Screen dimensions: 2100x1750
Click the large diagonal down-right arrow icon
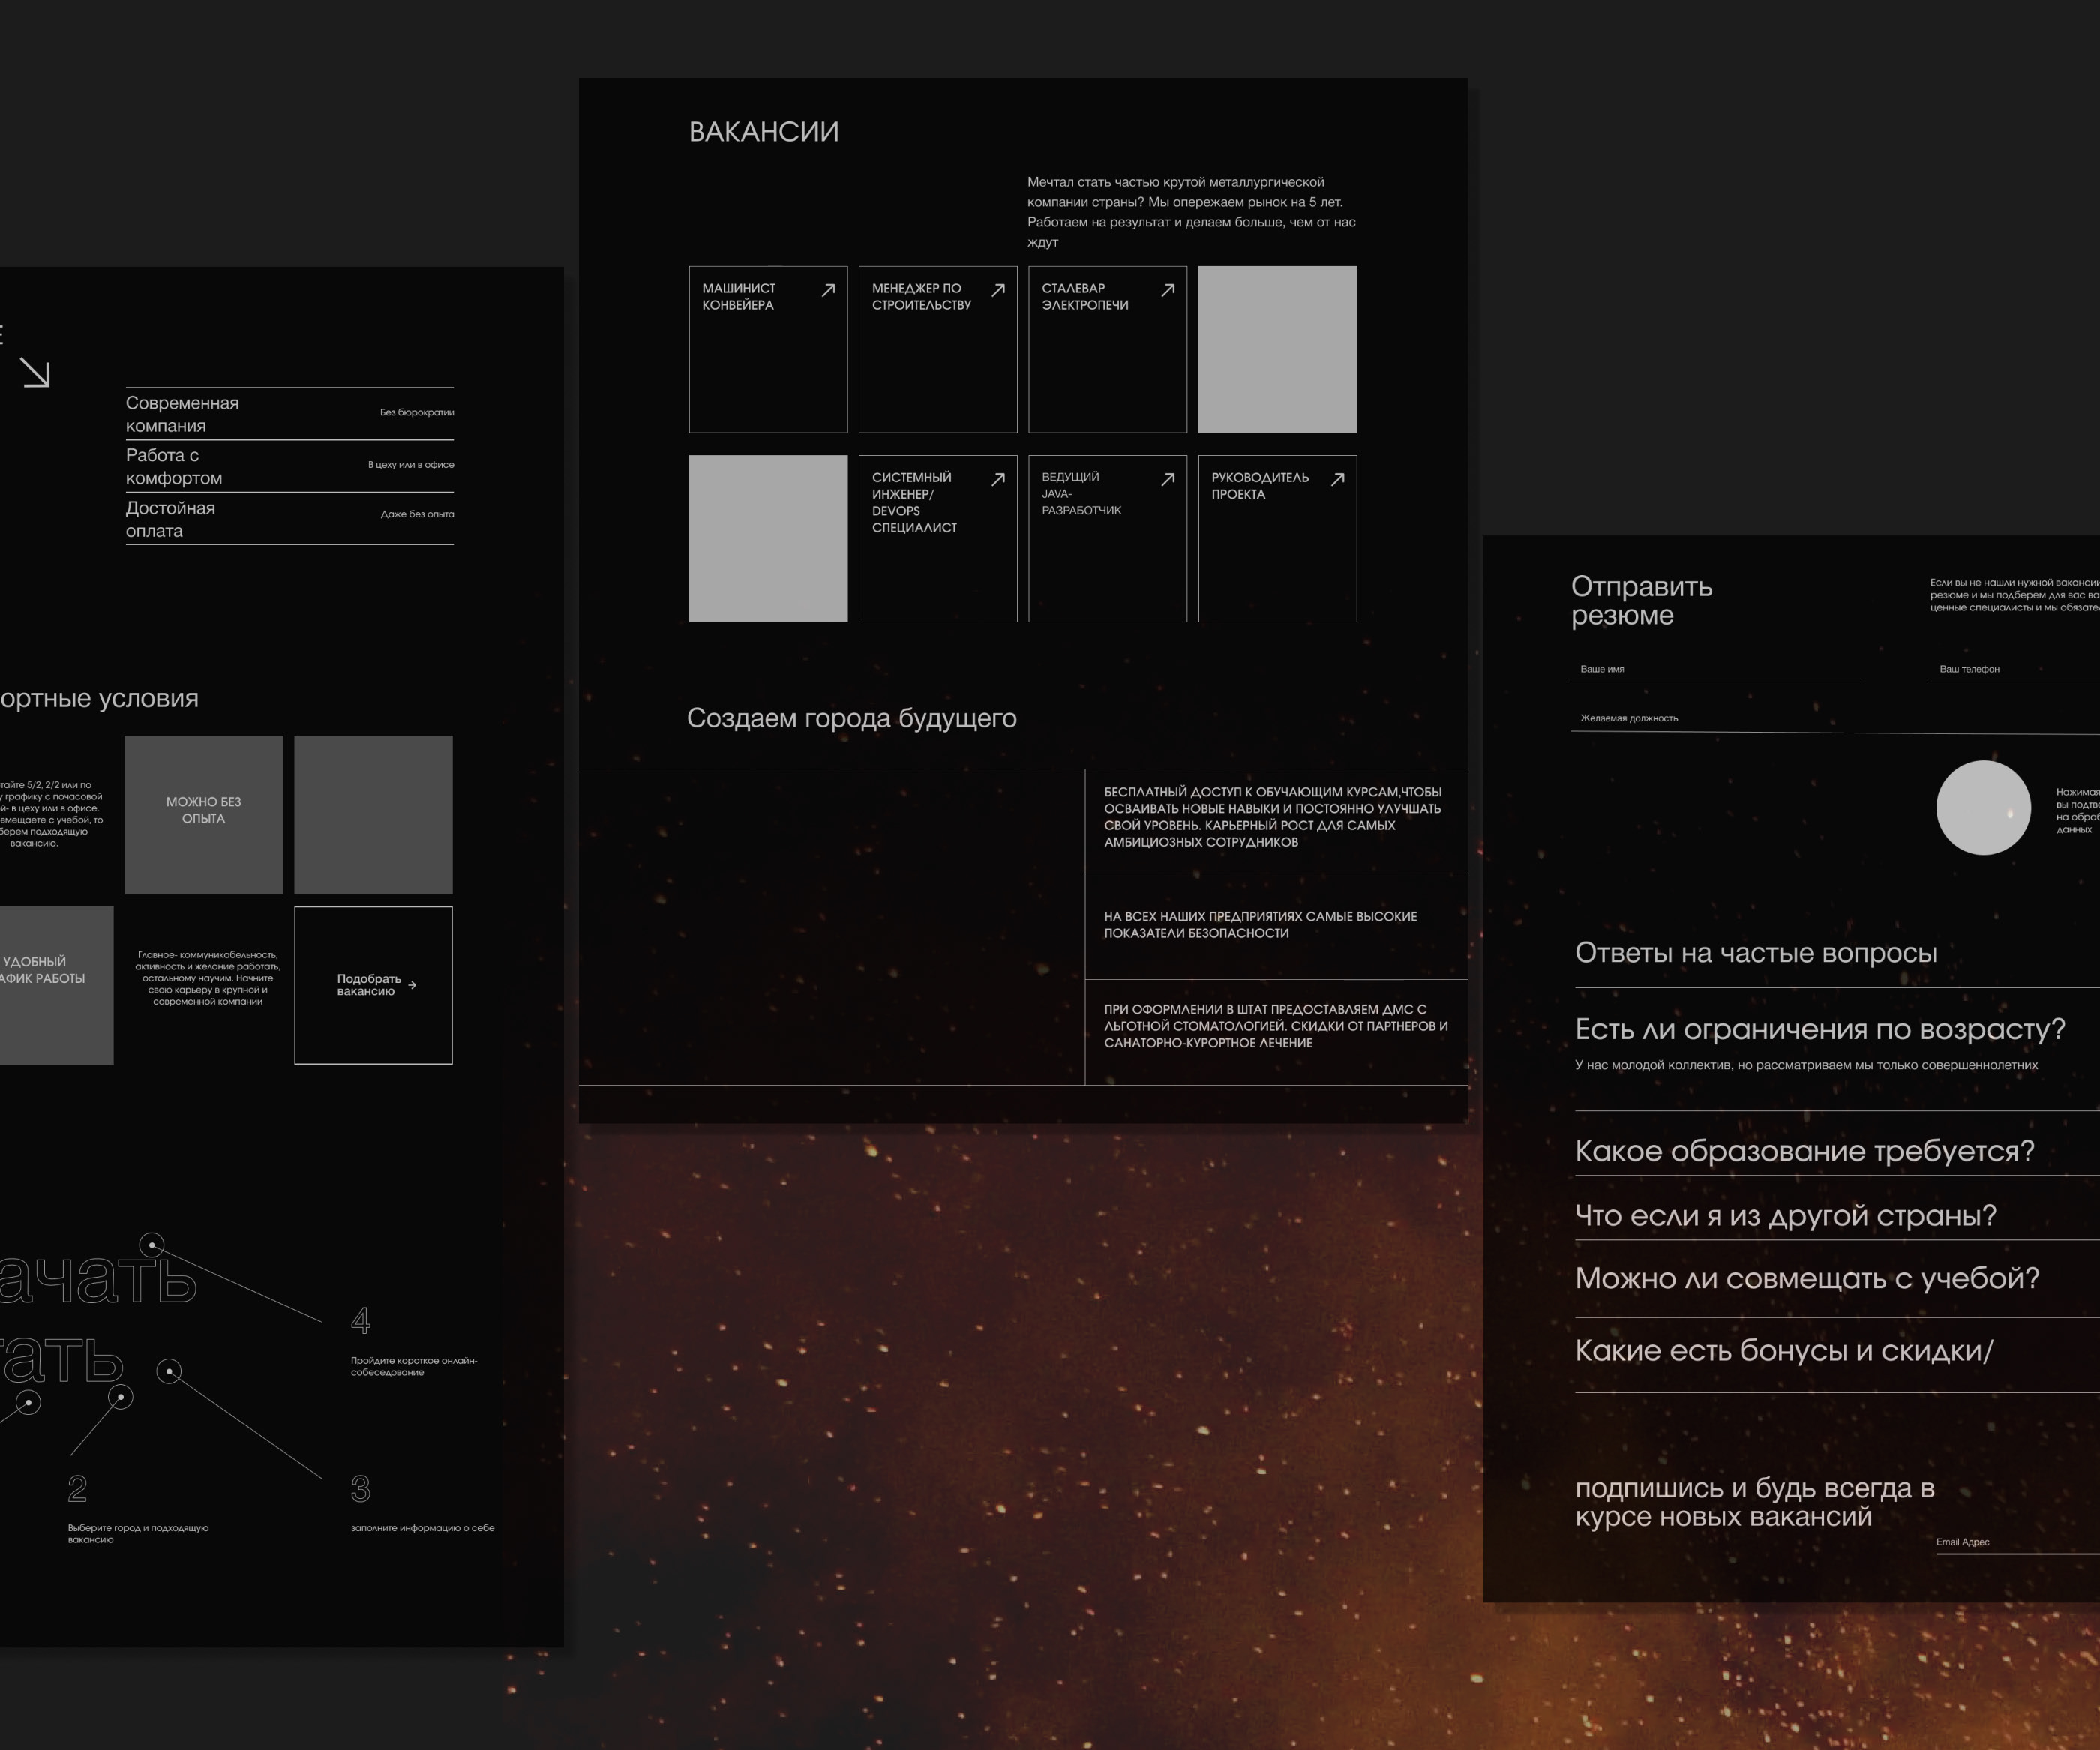click(x=35, y=373)
